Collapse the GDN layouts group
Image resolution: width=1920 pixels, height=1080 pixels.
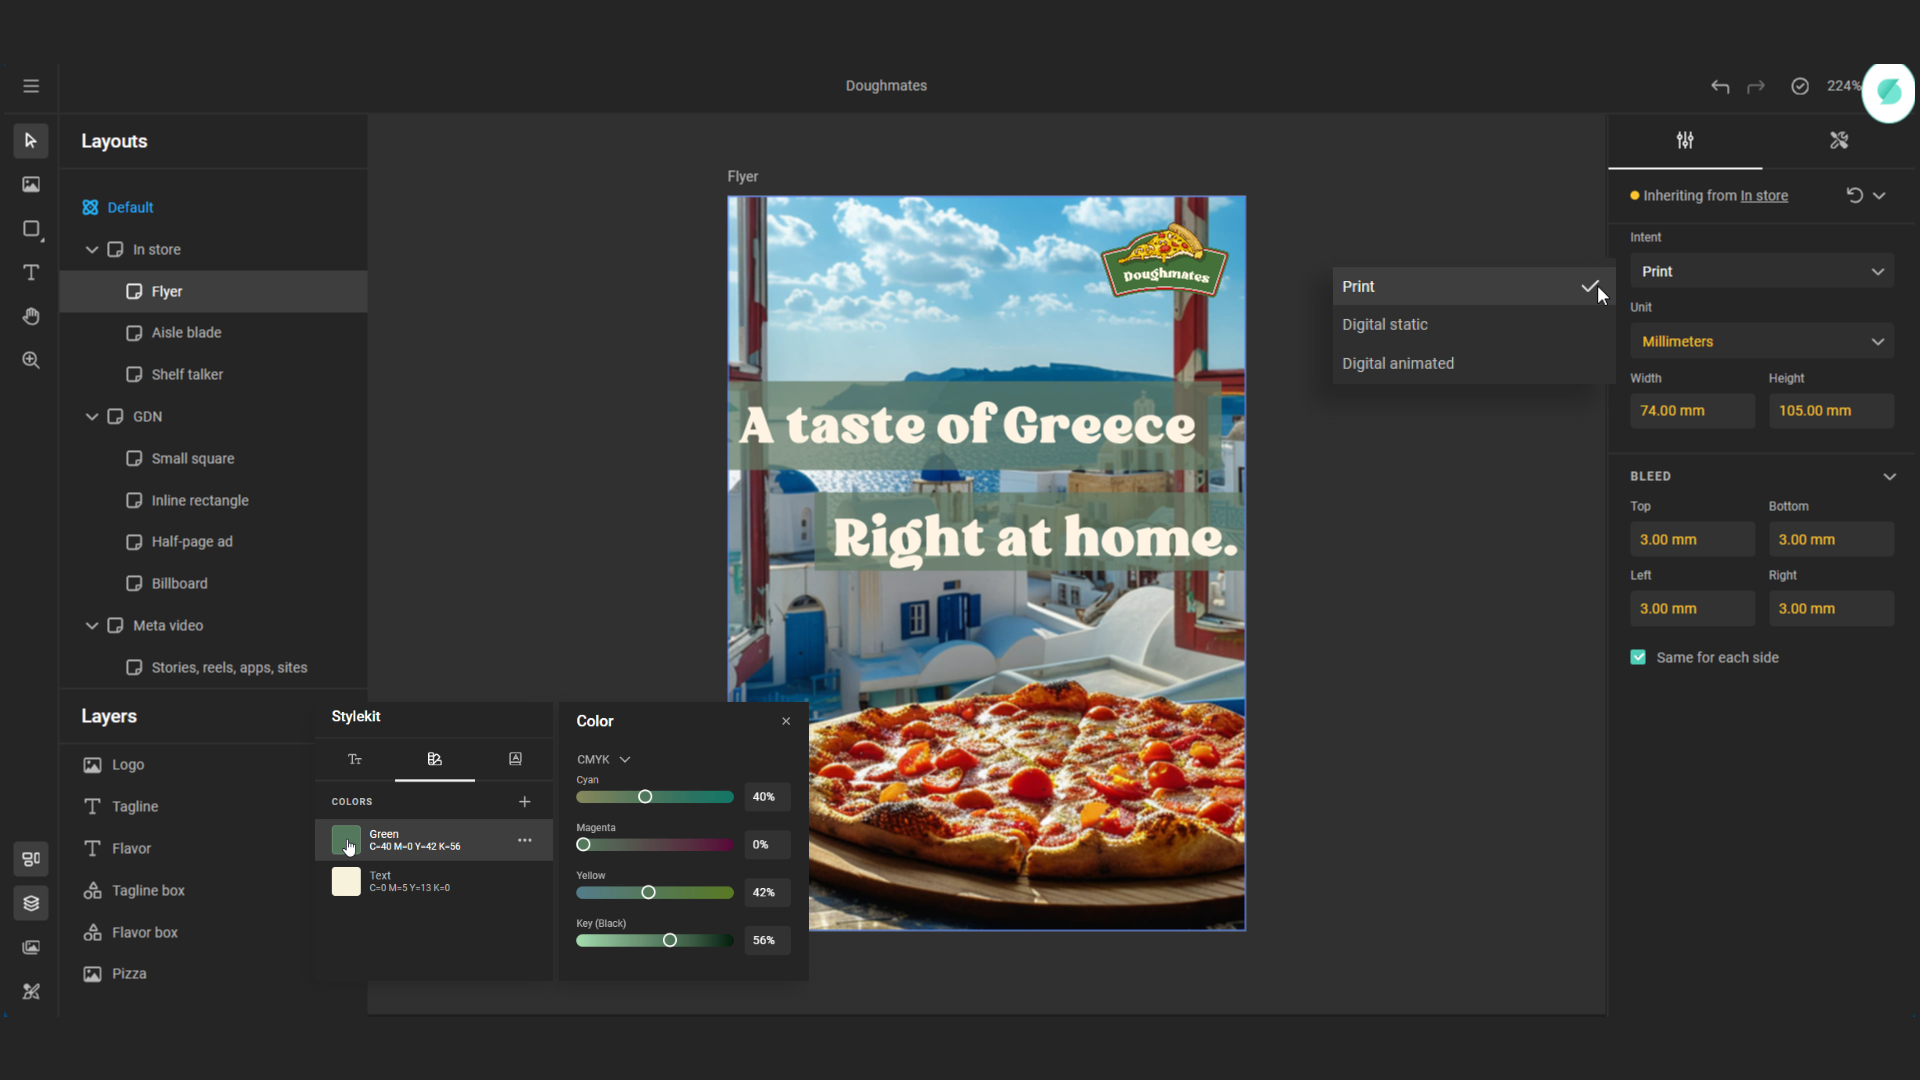pyautogui.click(x=91, y=416)
